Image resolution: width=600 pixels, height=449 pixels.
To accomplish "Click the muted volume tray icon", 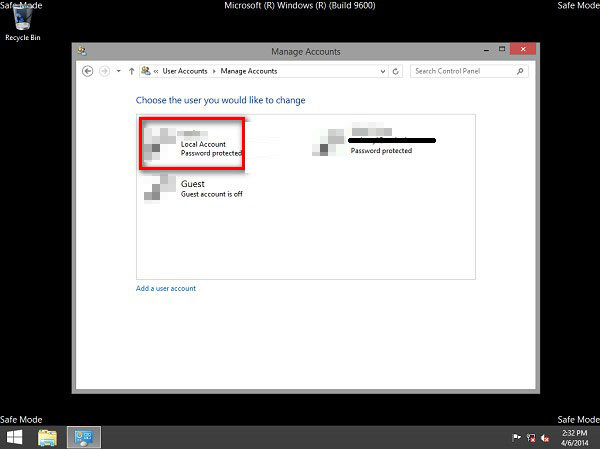I will 545,438.
